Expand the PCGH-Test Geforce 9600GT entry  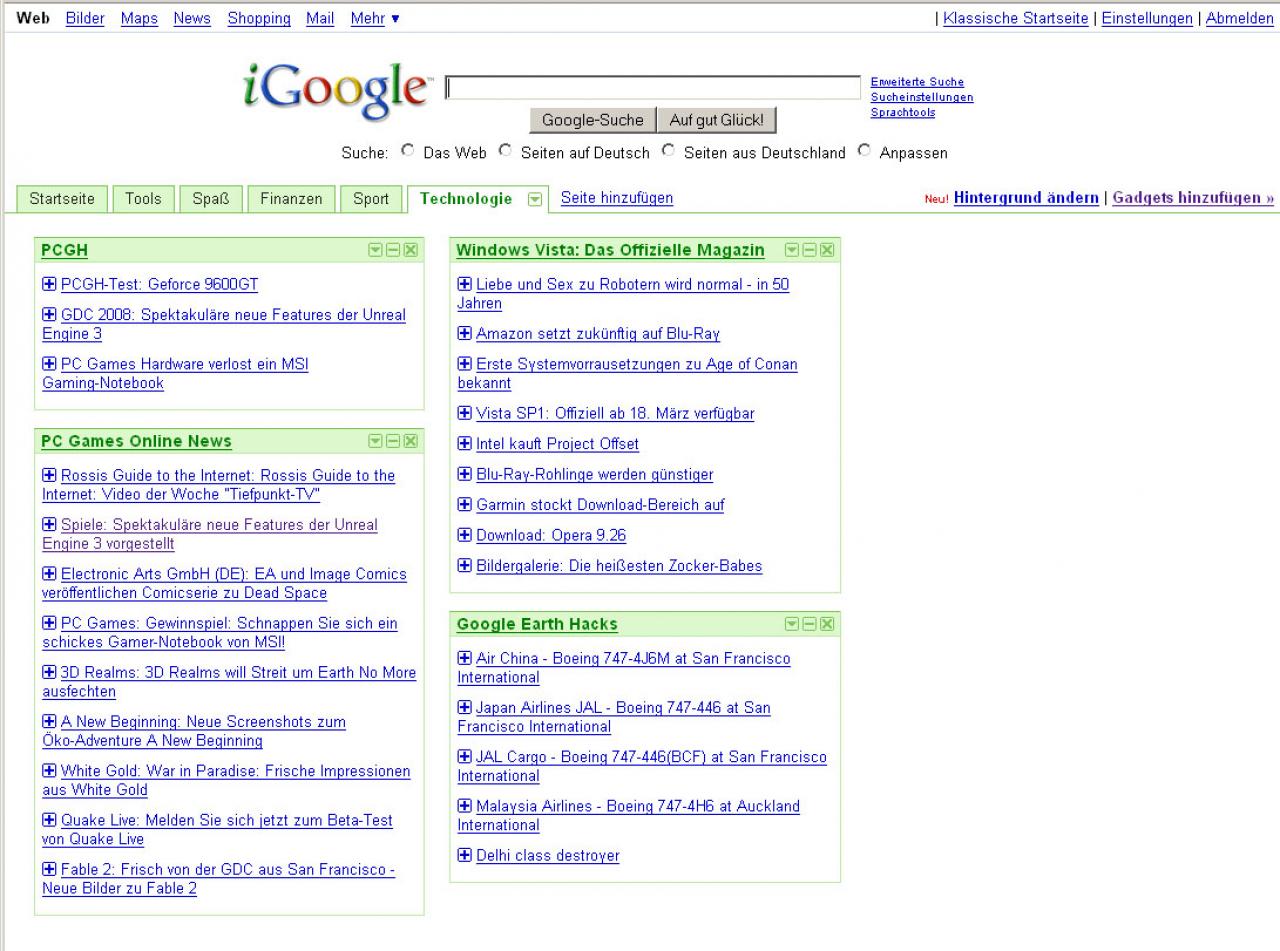(49, 284)
